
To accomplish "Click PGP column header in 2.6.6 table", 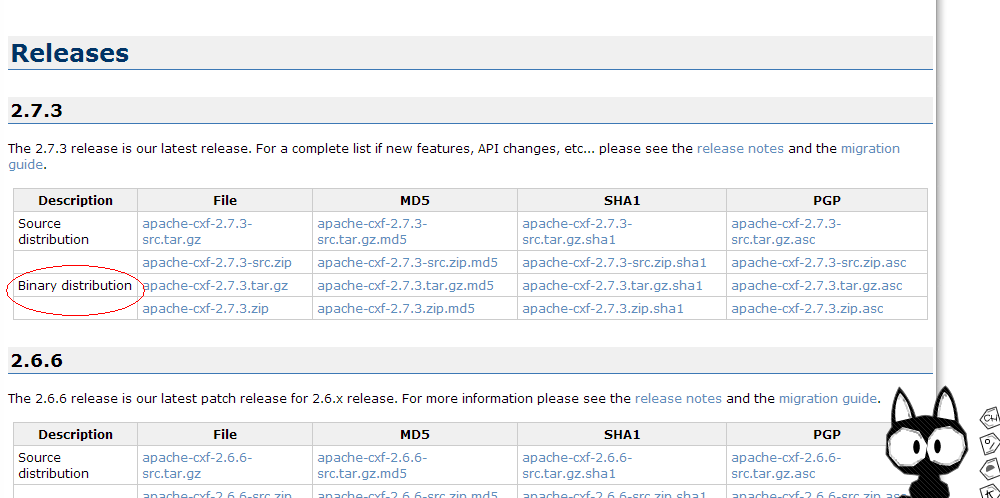I will [x=827, y=434].
